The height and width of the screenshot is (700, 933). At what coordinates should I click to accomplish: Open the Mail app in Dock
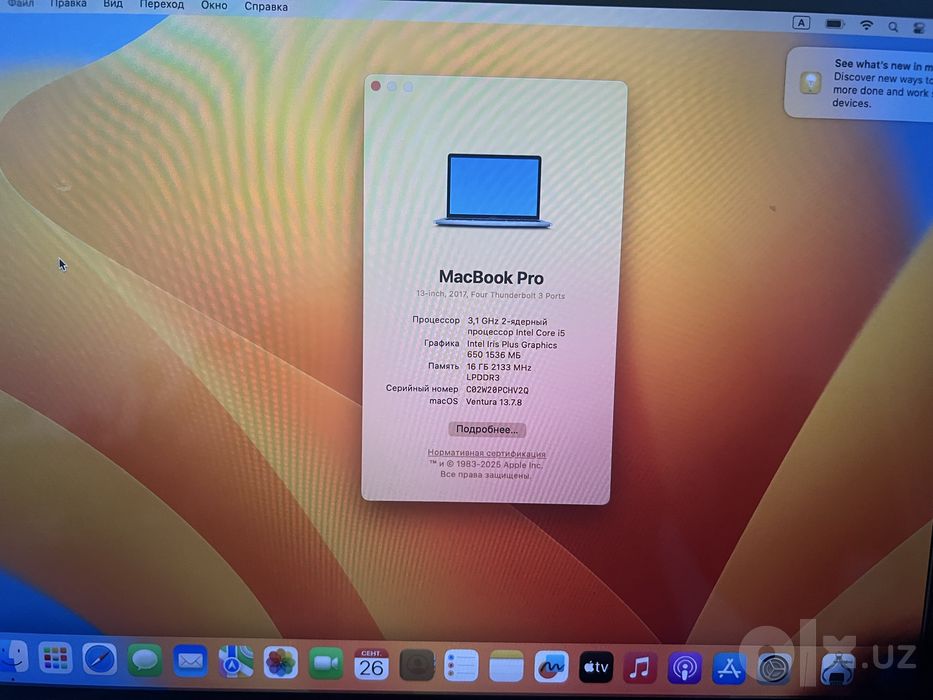pyautogui.click(x=190, y=661)
